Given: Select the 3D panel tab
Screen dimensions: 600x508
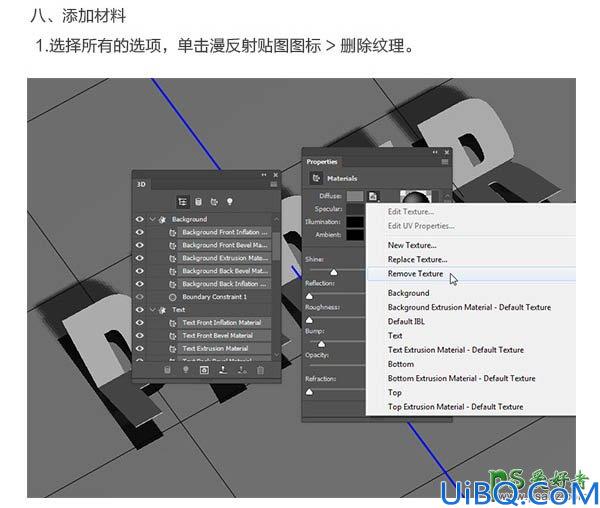Looking at the screenshot, I should (x=141, y=184).
